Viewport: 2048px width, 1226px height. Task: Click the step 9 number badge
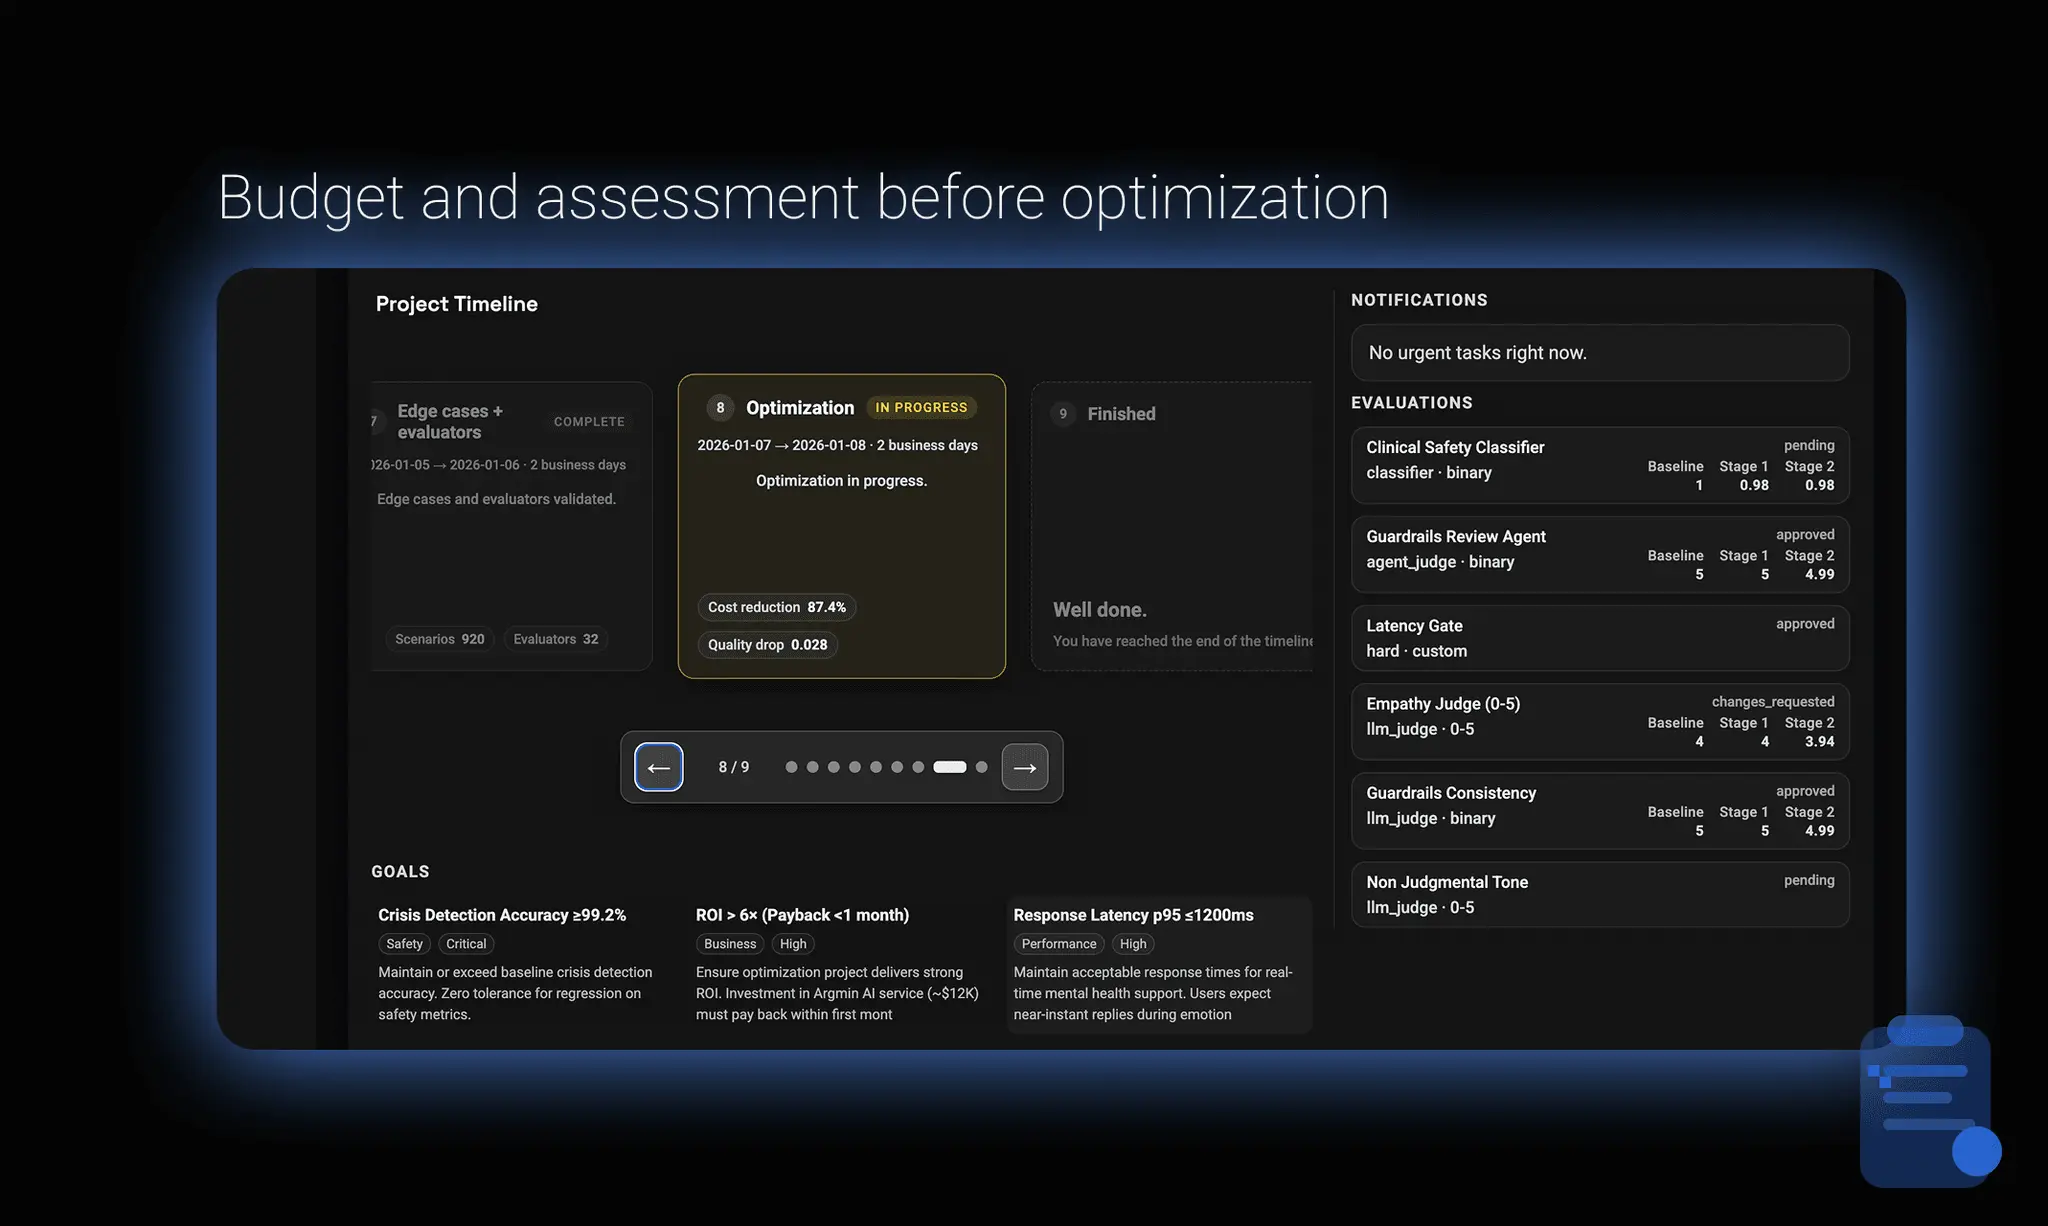[1063, 414]
